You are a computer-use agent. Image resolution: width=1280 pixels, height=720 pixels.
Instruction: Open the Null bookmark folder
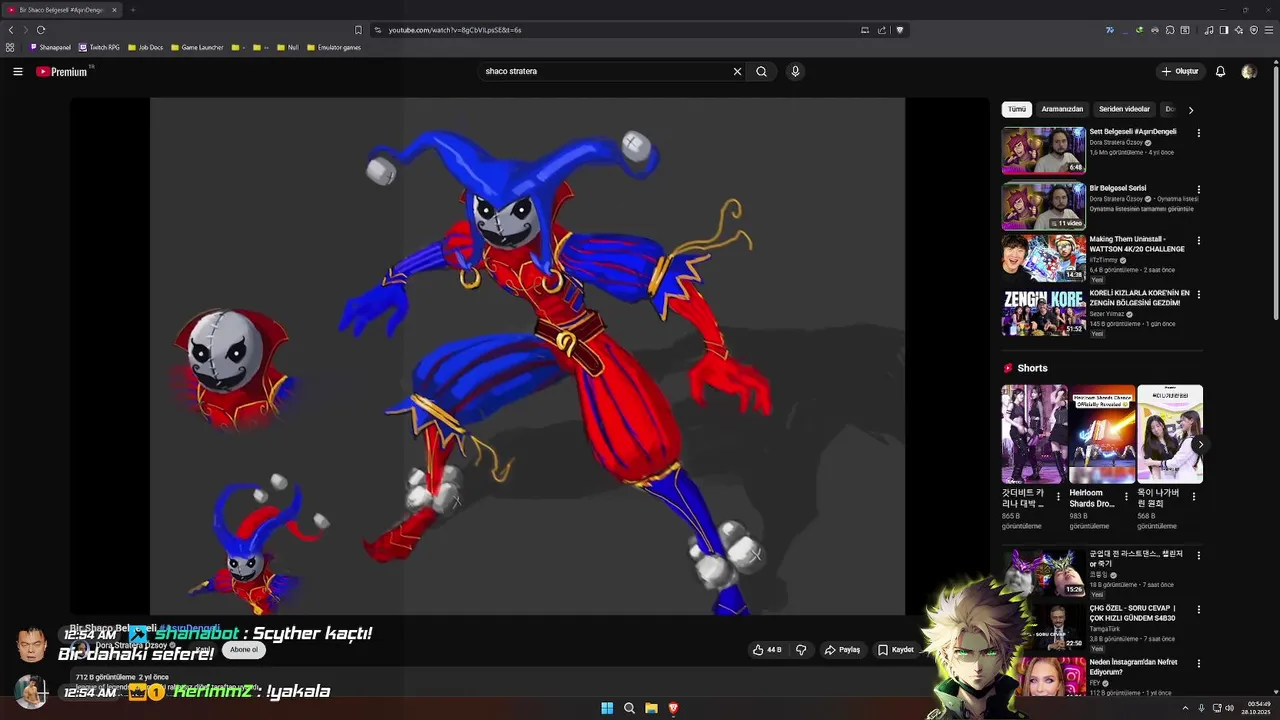[288, 47]
